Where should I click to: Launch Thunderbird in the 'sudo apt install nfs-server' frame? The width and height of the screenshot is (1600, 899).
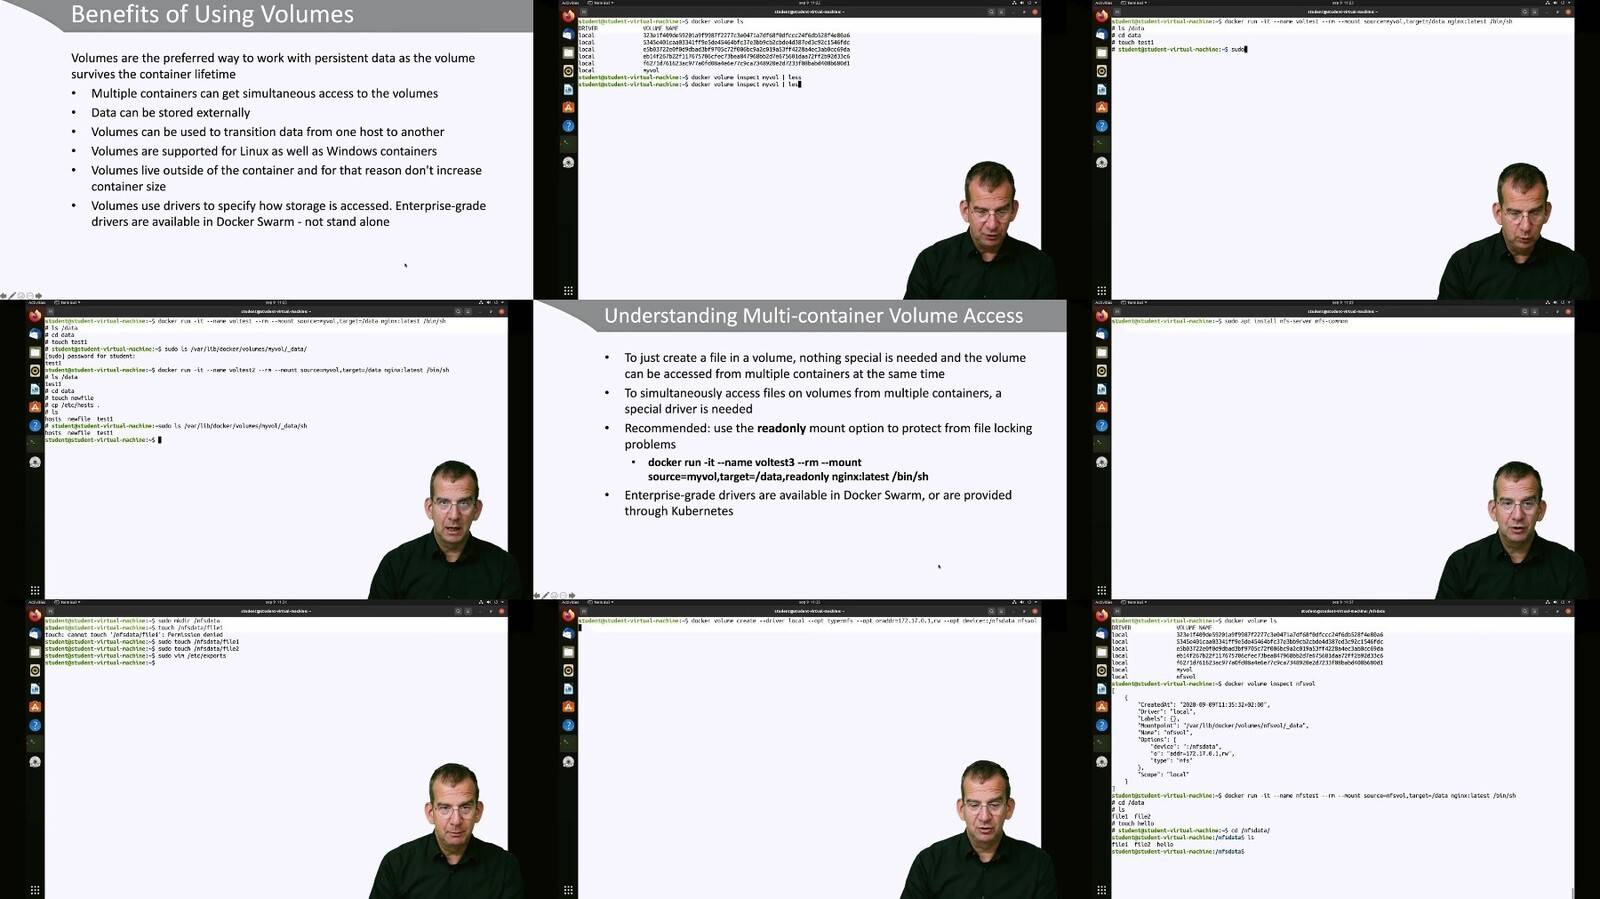(1101, 334)
